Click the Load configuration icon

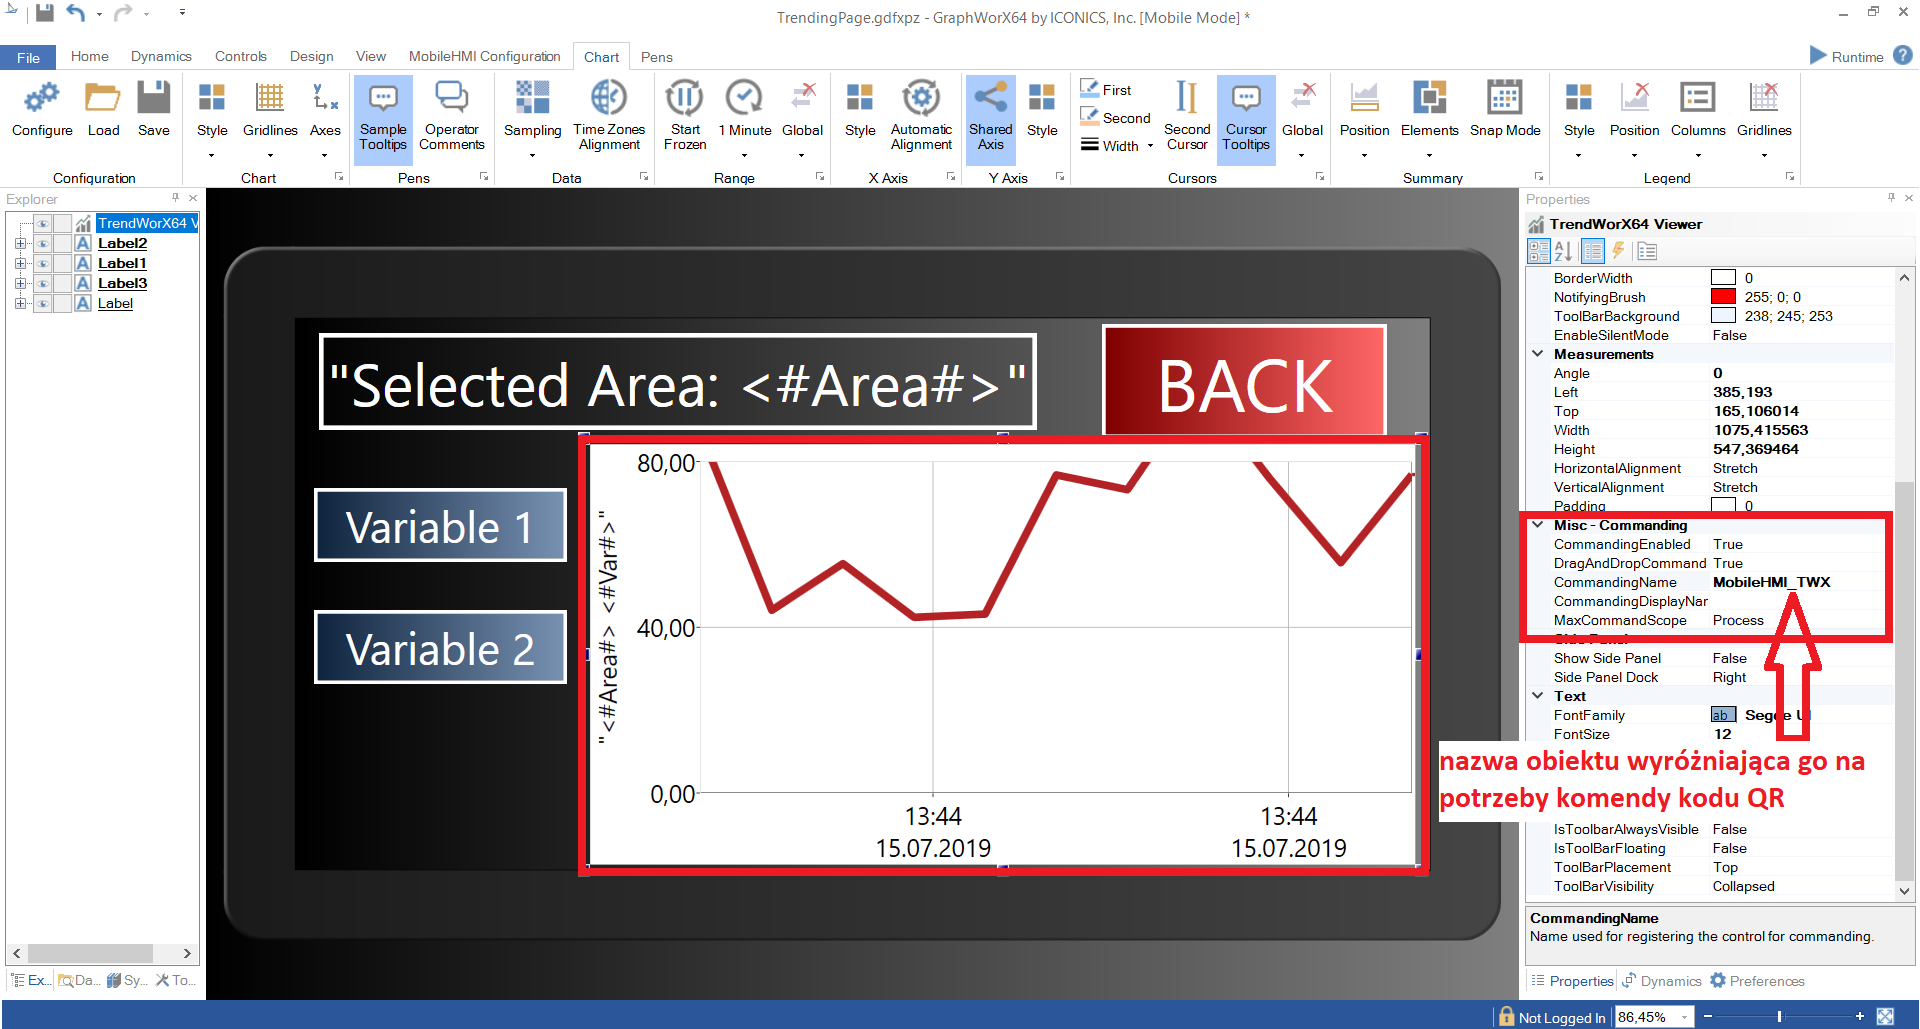point(103,110)
